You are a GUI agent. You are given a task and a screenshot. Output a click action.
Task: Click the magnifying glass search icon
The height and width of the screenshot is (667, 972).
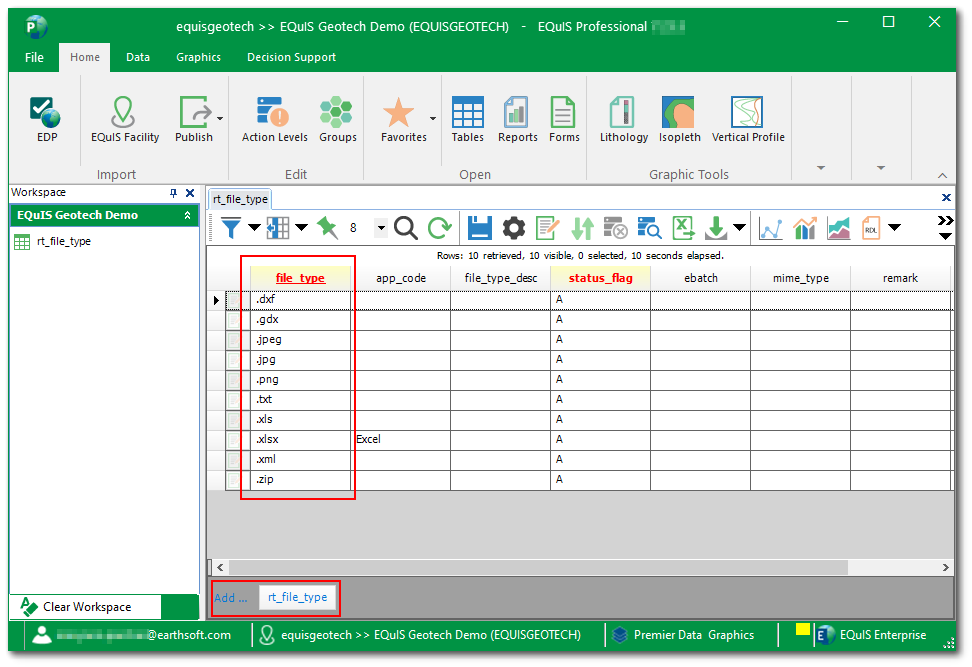pos(406,228)
